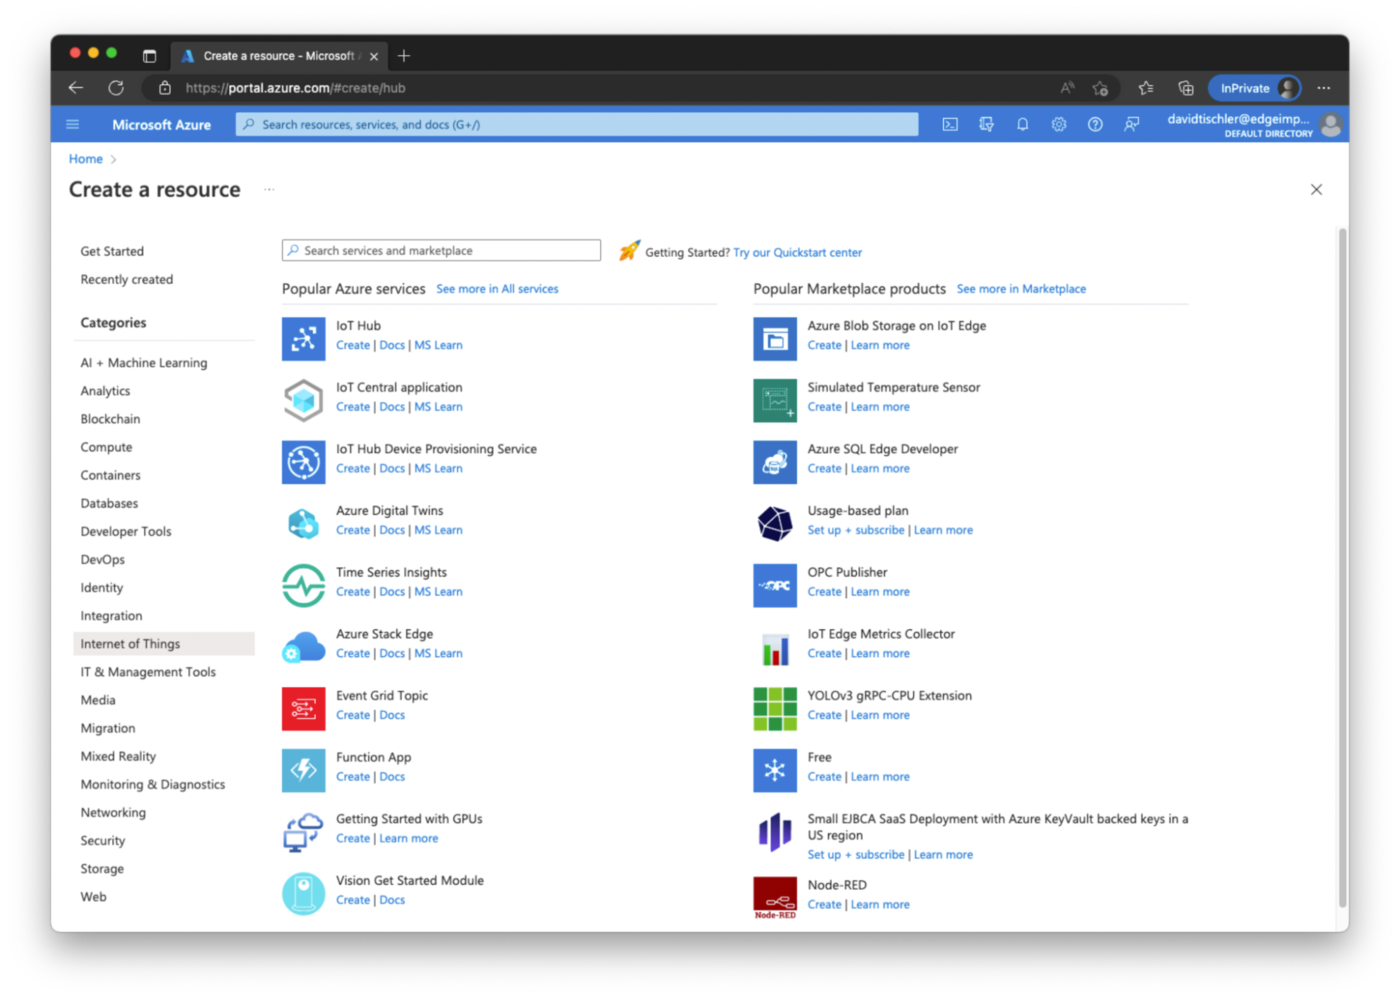Viewport: 1400px width, 1000px height.
Task: Open Try our Quickstart center link
Action: point(797,253)
